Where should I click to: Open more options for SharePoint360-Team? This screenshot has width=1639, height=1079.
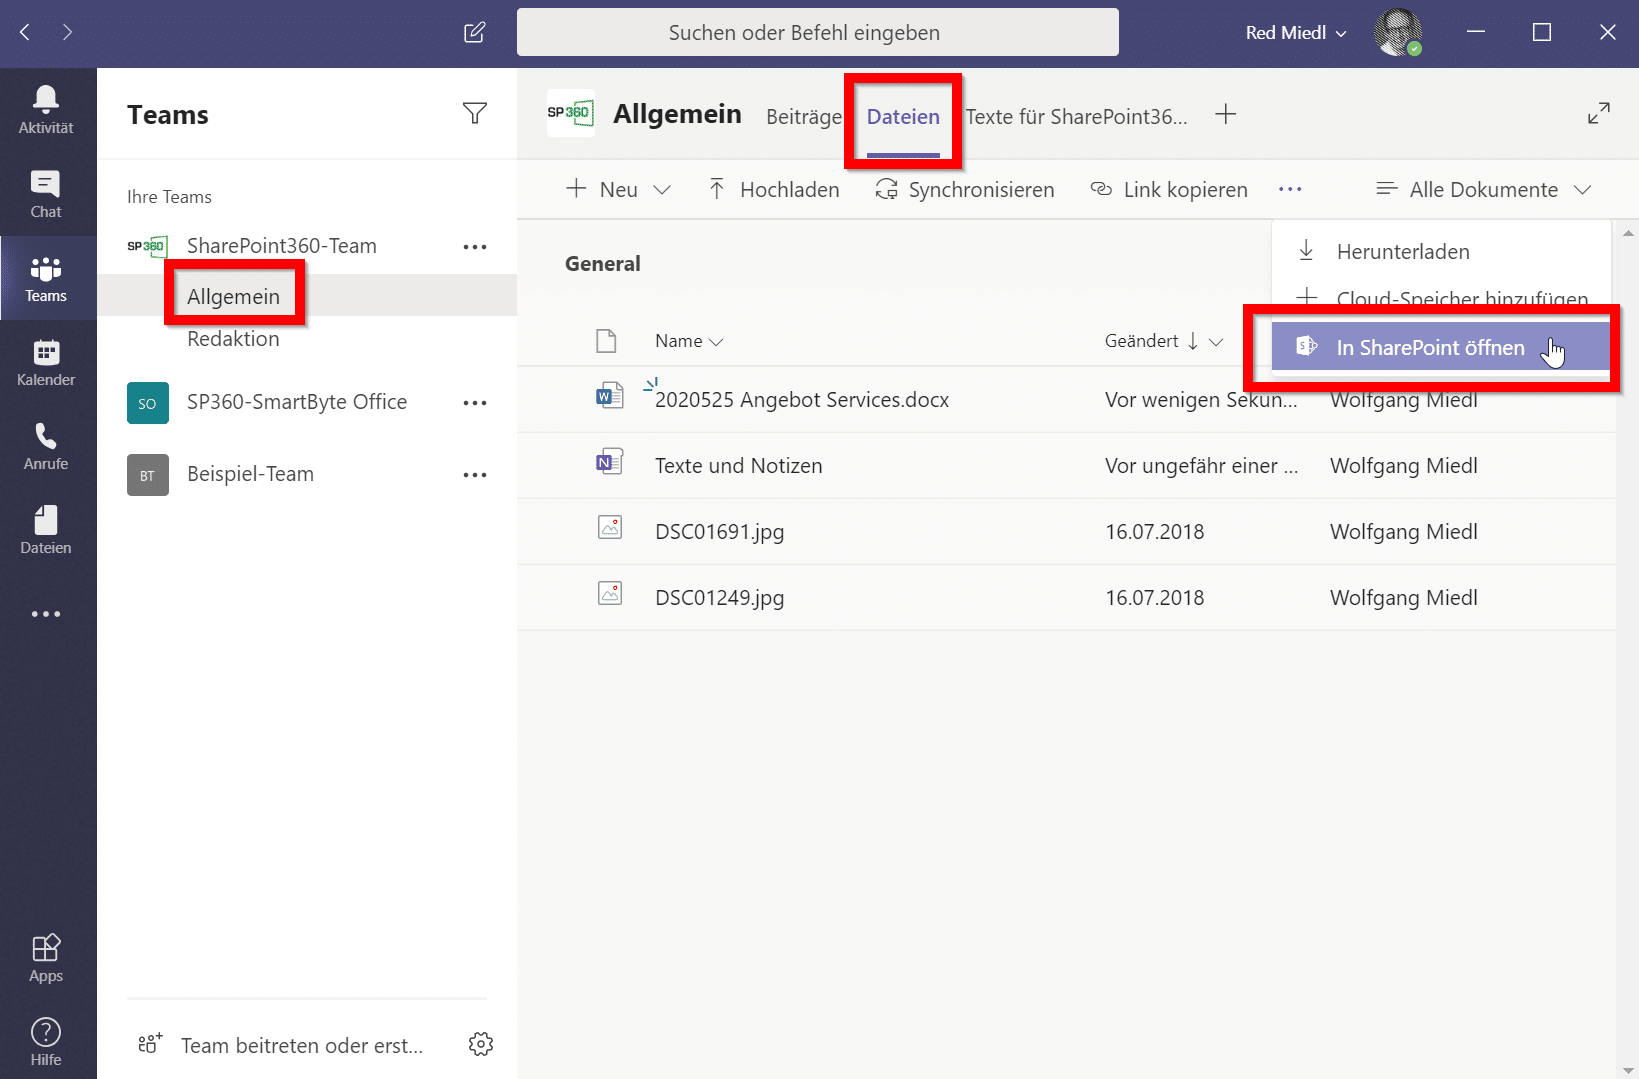click(x=475, y=246)
